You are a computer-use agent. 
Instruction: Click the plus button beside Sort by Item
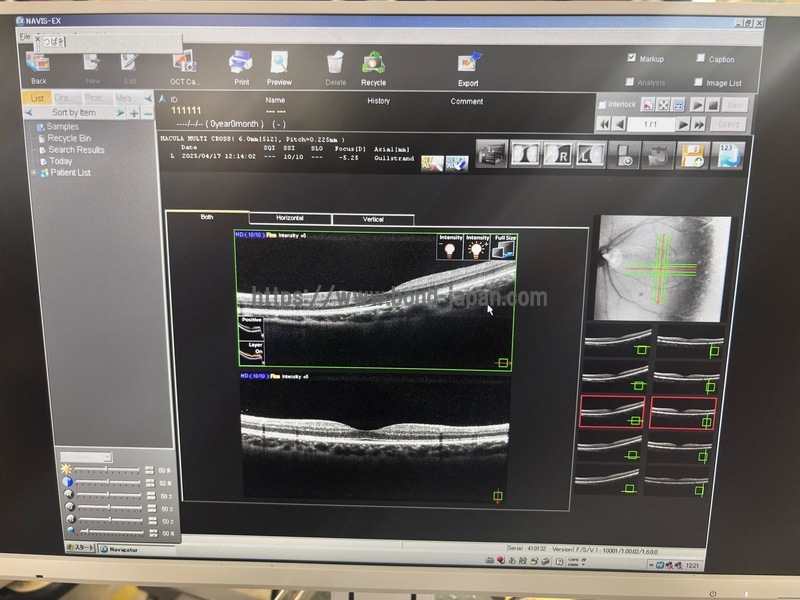pyautogui.click(x=133, y=113)
